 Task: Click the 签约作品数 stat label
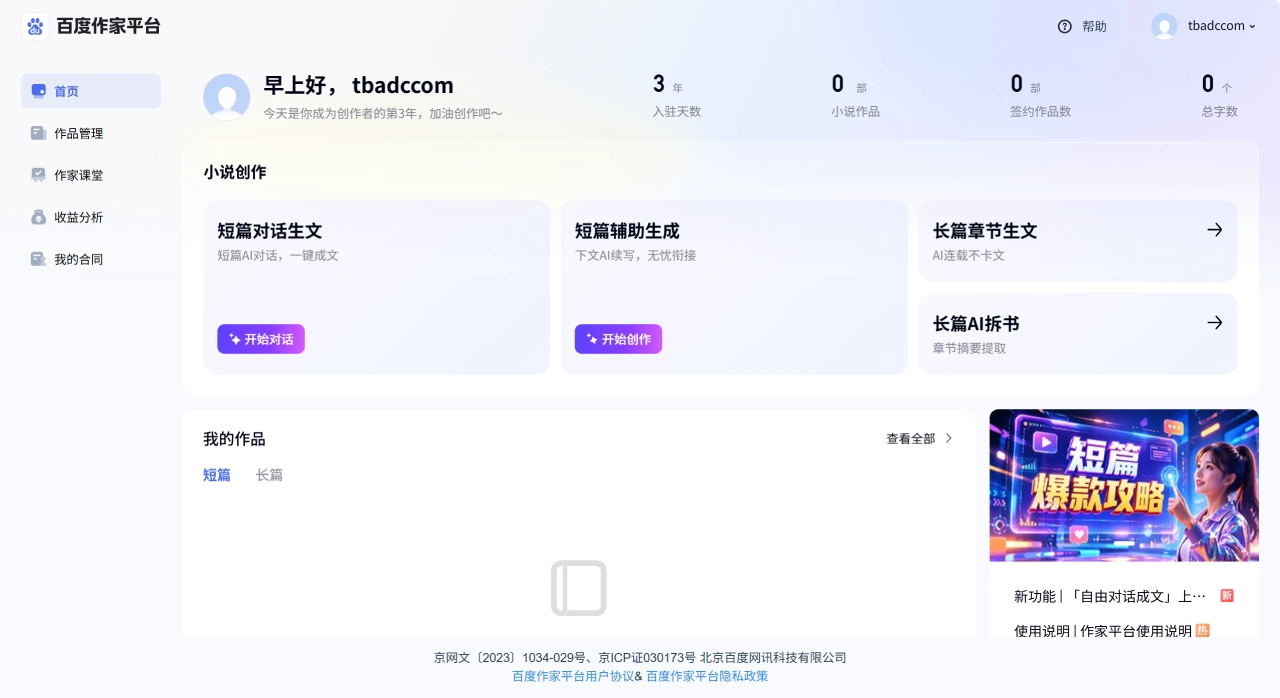click(1040, 111)
